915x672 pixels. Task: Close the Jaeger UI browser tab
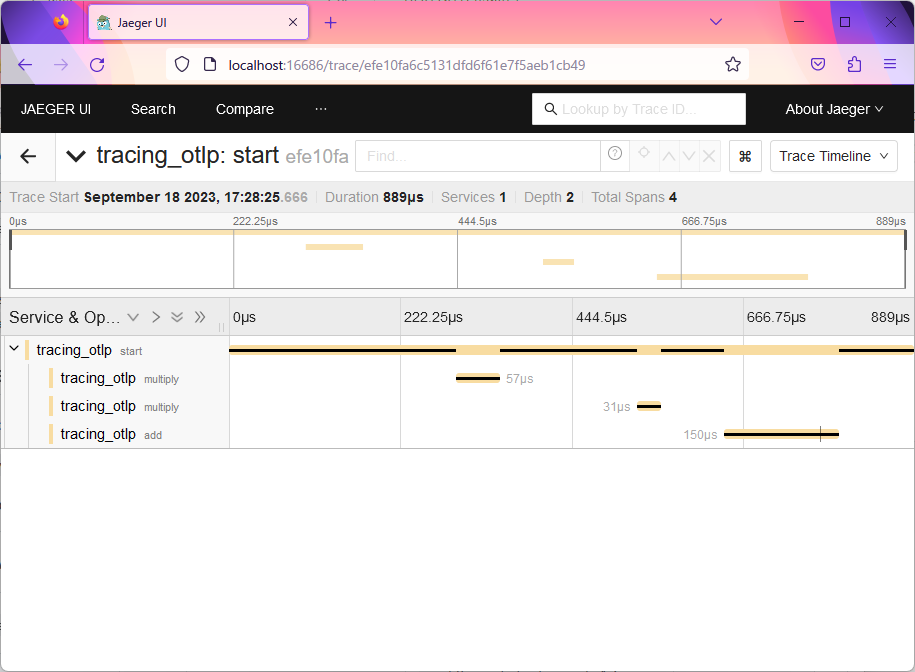point(293,22)
